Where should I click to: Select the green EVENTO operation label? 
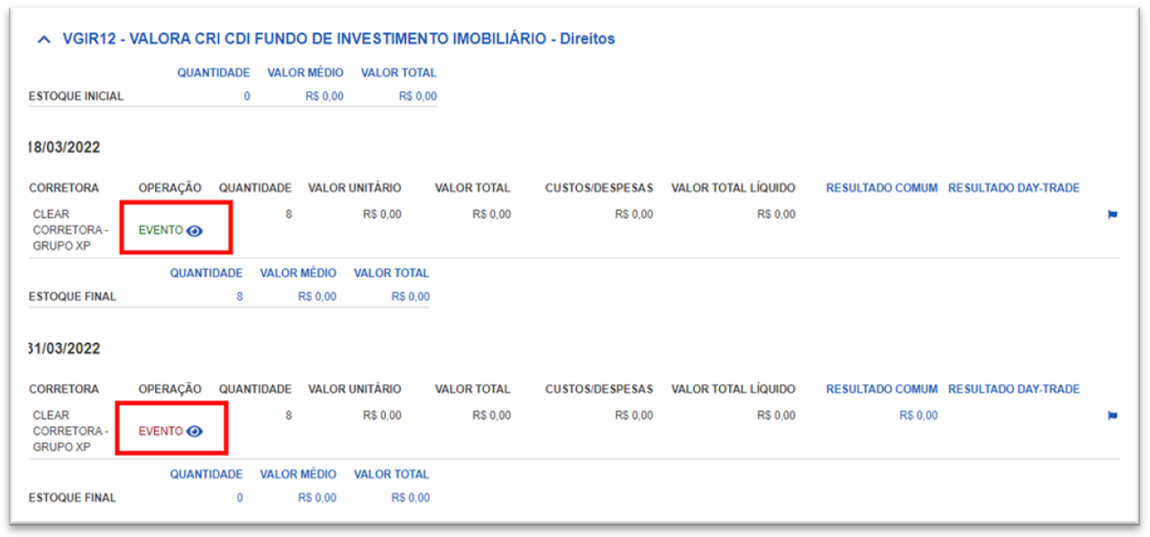point(161,230)
